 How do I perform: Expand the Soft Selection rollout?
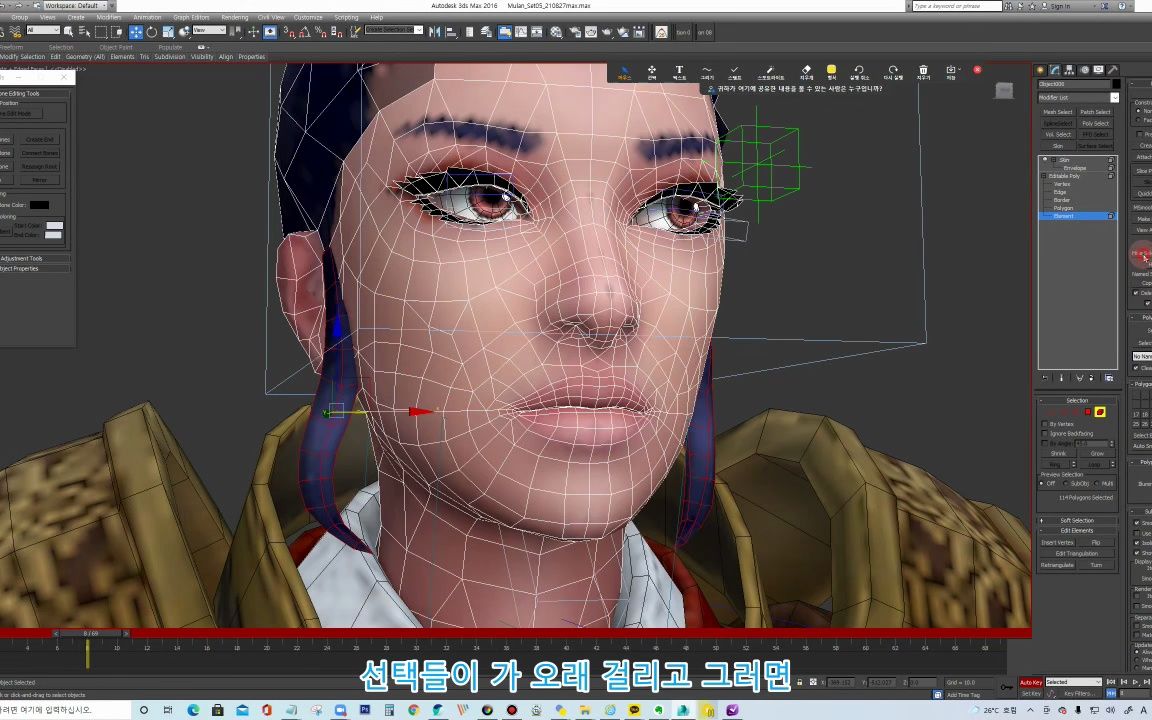[1077, 521]
